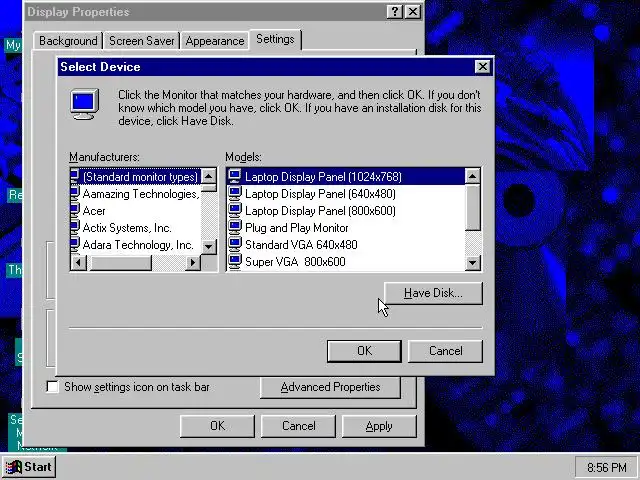Choose Plug and Play Monitor model

(x=346, y=227)
